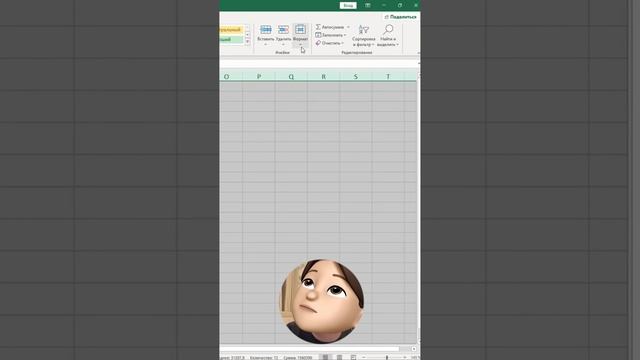Select column Q header
The image size is (640, 360).
(291, 76)
